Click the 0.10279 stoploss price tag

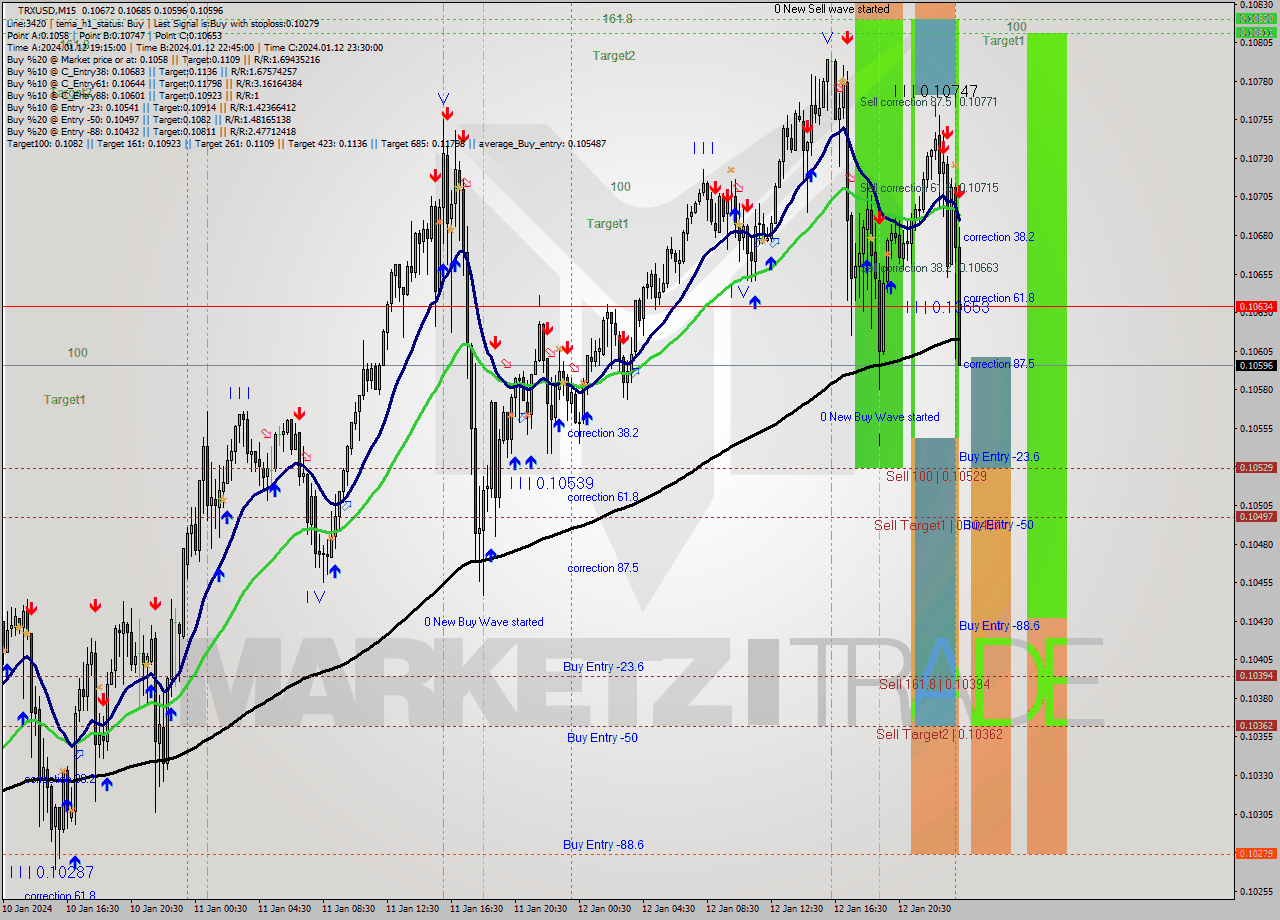pyautogui.click(x=1256, y=854)
